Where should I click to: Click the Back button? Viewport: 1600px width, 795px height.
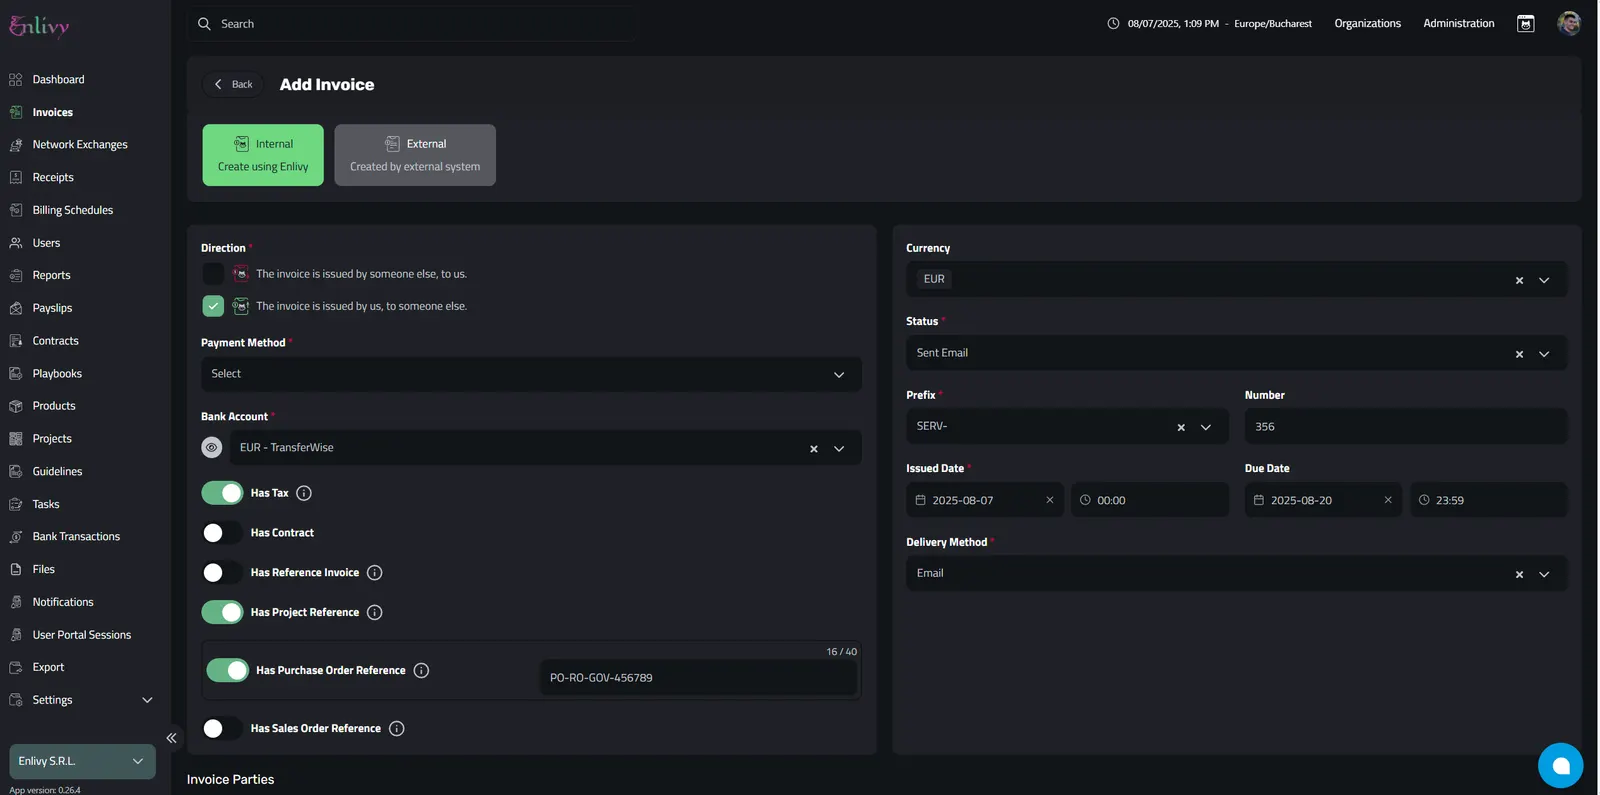[233, 85]
